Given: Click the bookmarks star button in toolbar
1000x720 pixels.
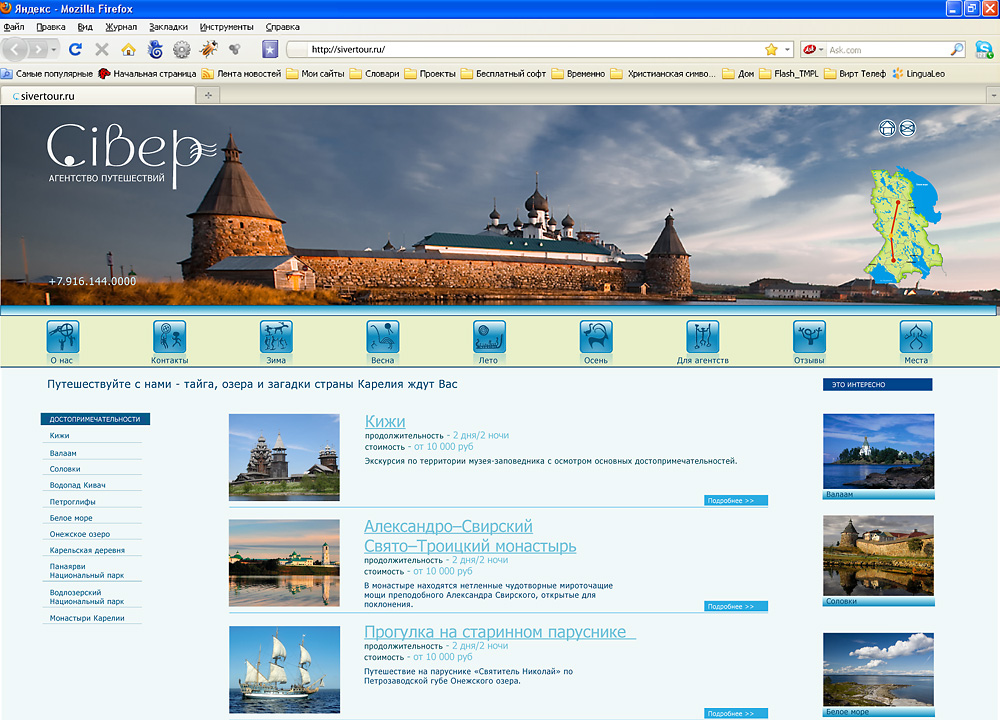Looking at the screenshot, I should pos(270,49).
